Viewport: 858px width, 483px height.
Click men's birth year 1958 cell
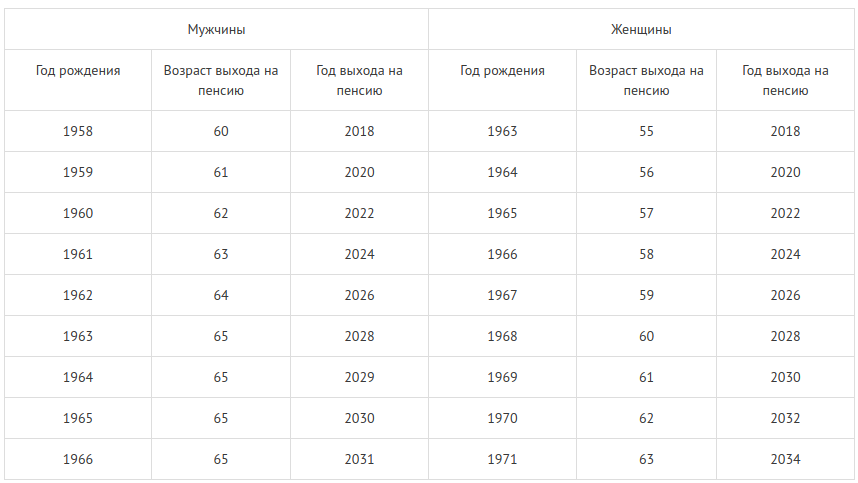pos(78,131)
